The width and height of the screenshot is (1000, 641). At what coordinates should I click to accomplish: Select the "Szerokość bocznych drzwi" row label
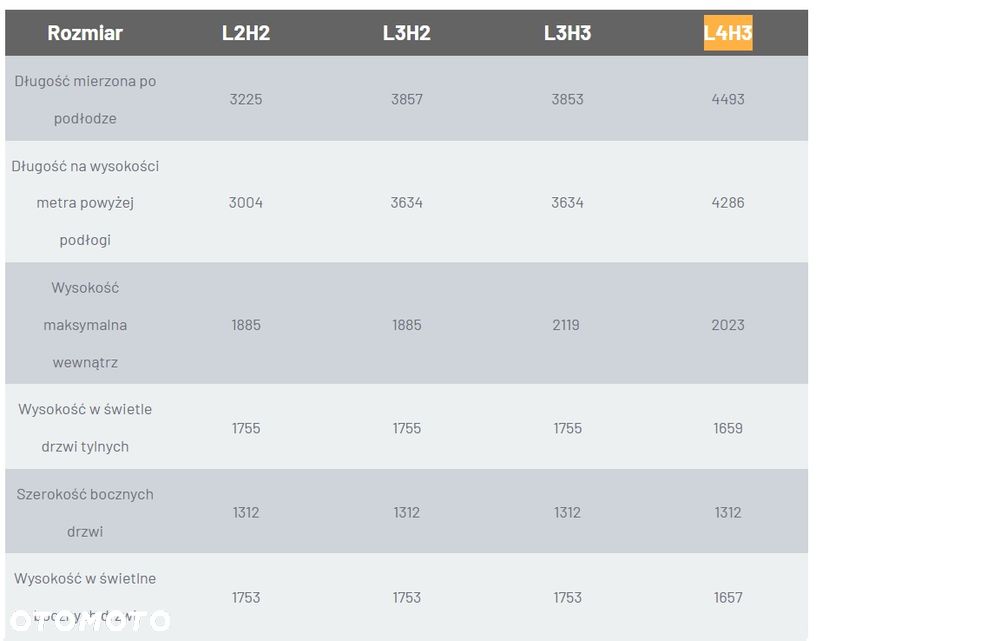85,512
